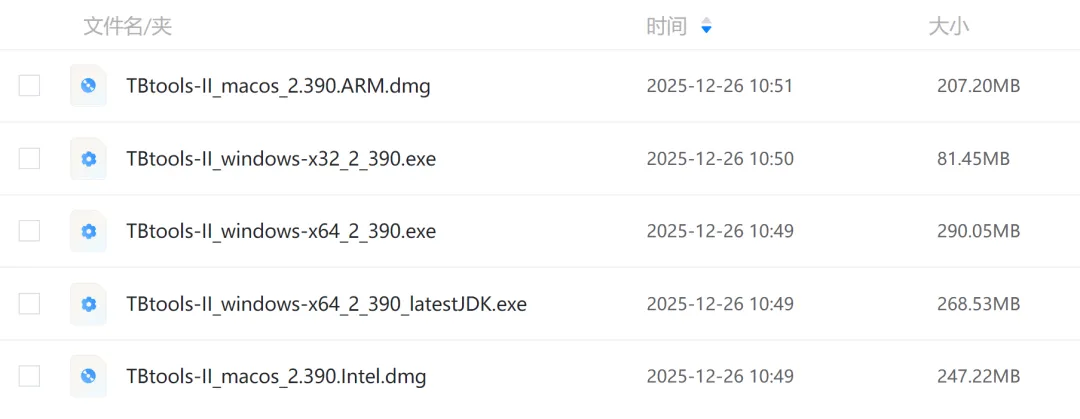
Task: Click the TBtools-II_macos_2.390.Intel.dmg file name
Action: coord(276,377)
